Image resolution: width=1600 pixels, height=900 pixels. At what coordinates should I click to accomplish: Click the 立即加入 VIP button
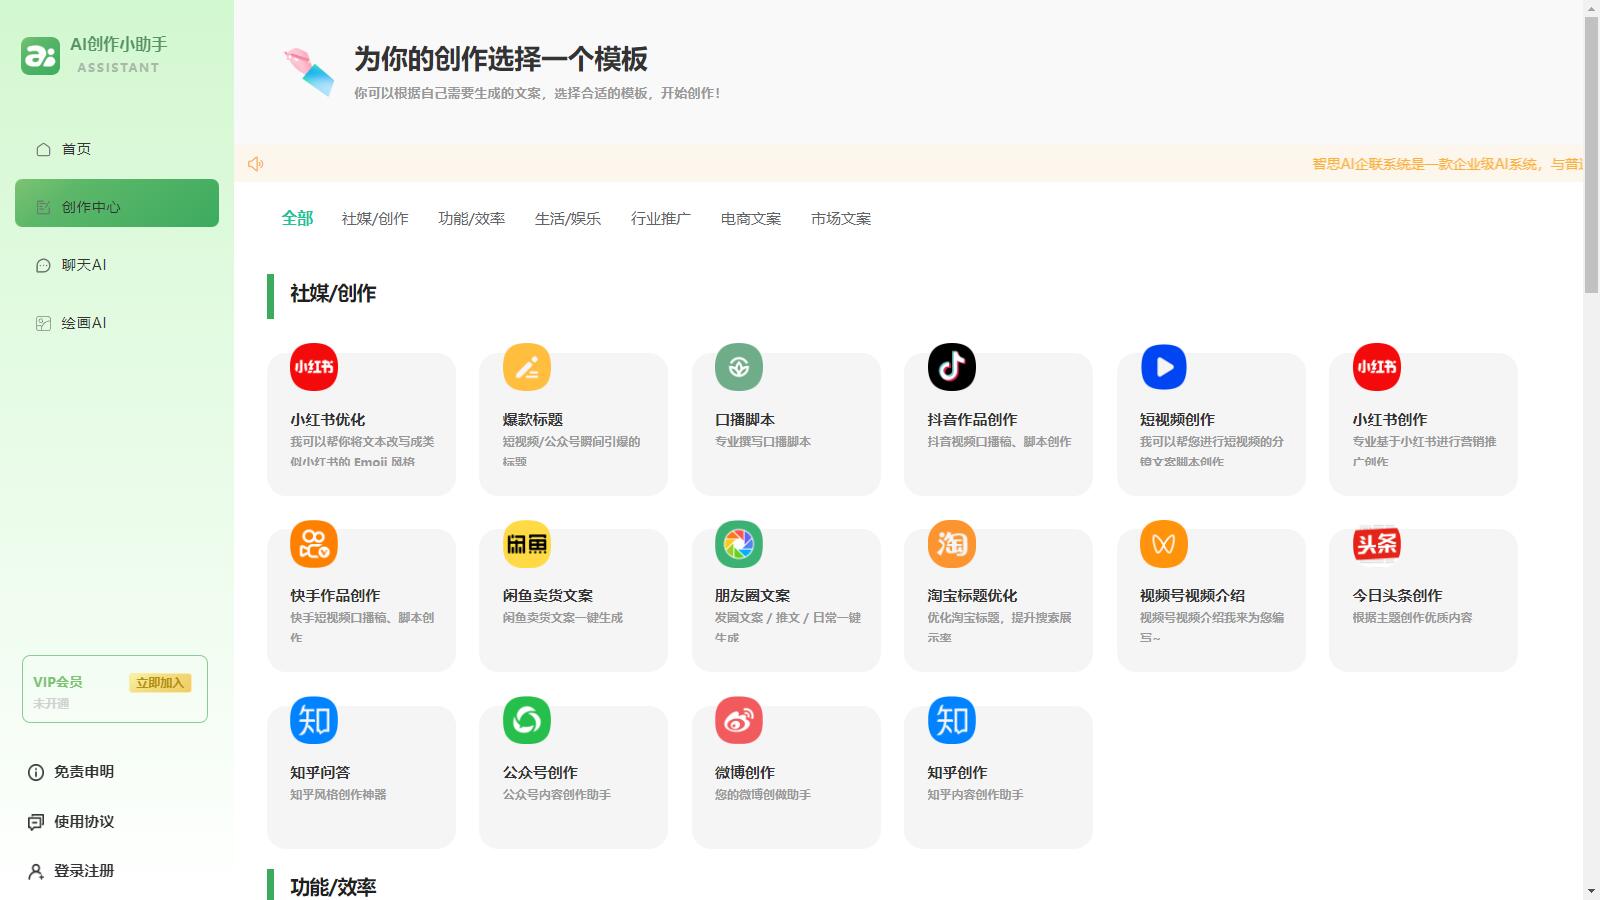(160, 683)
